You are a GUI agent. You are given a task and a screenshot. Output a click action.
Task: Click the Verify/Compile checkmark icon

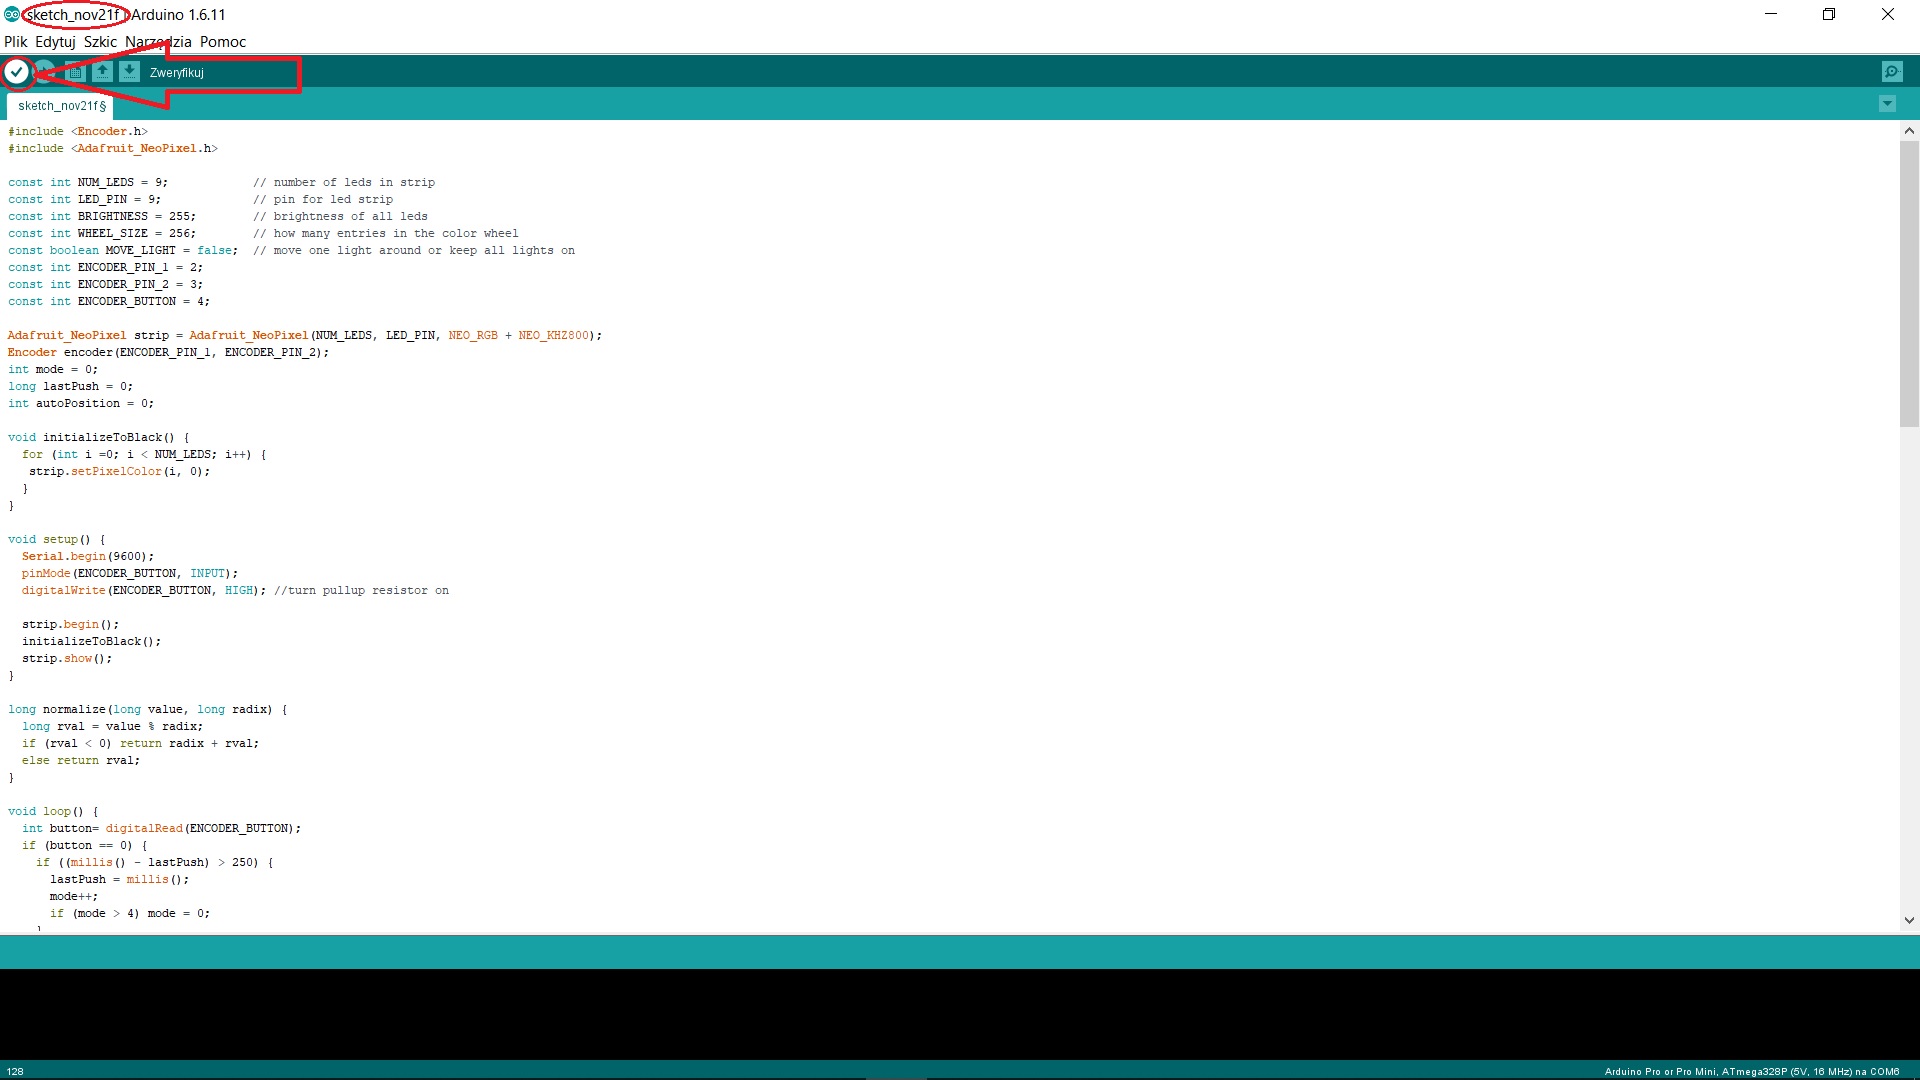(x=18, y=71)
